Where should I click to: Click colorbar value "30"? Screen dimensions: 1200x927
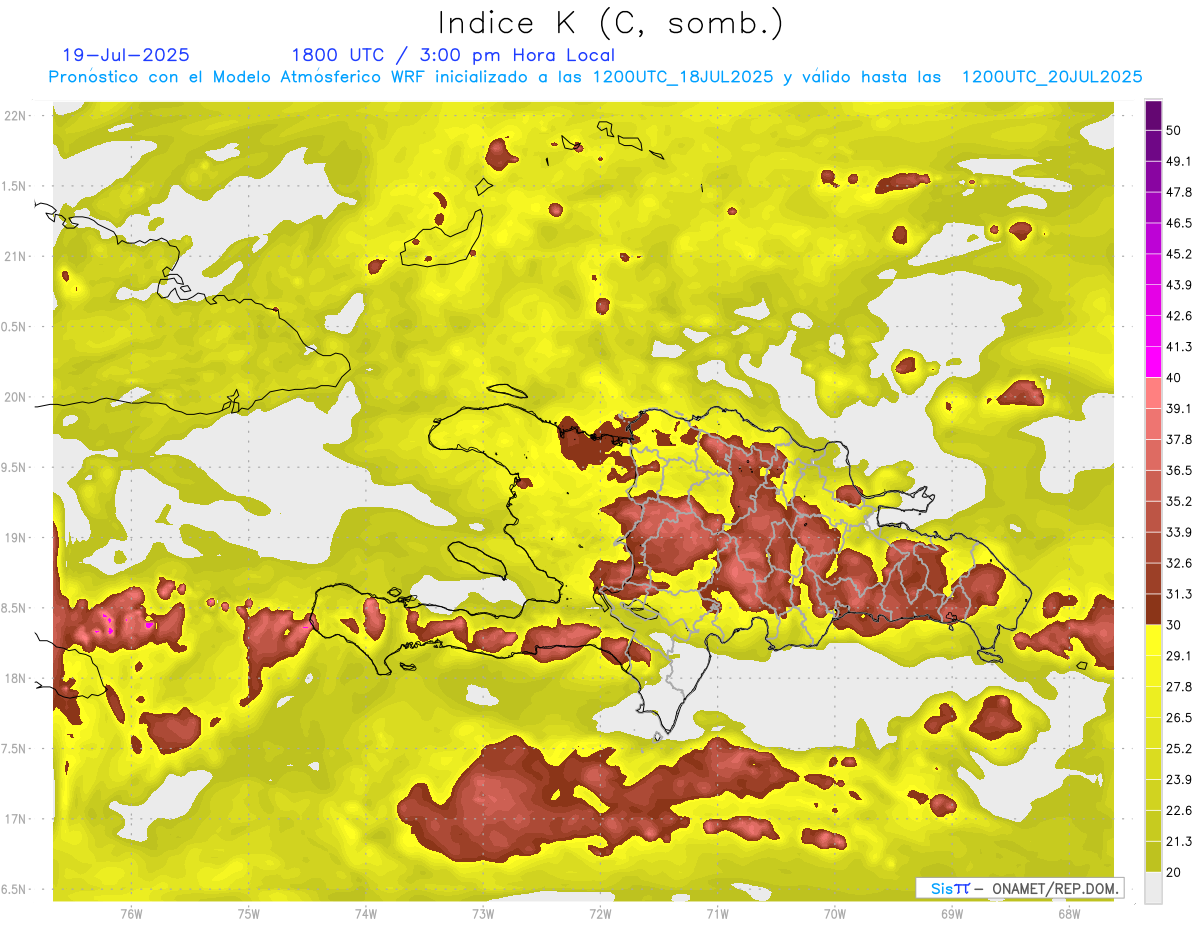pyautogui.click(x=1174, y=625)
